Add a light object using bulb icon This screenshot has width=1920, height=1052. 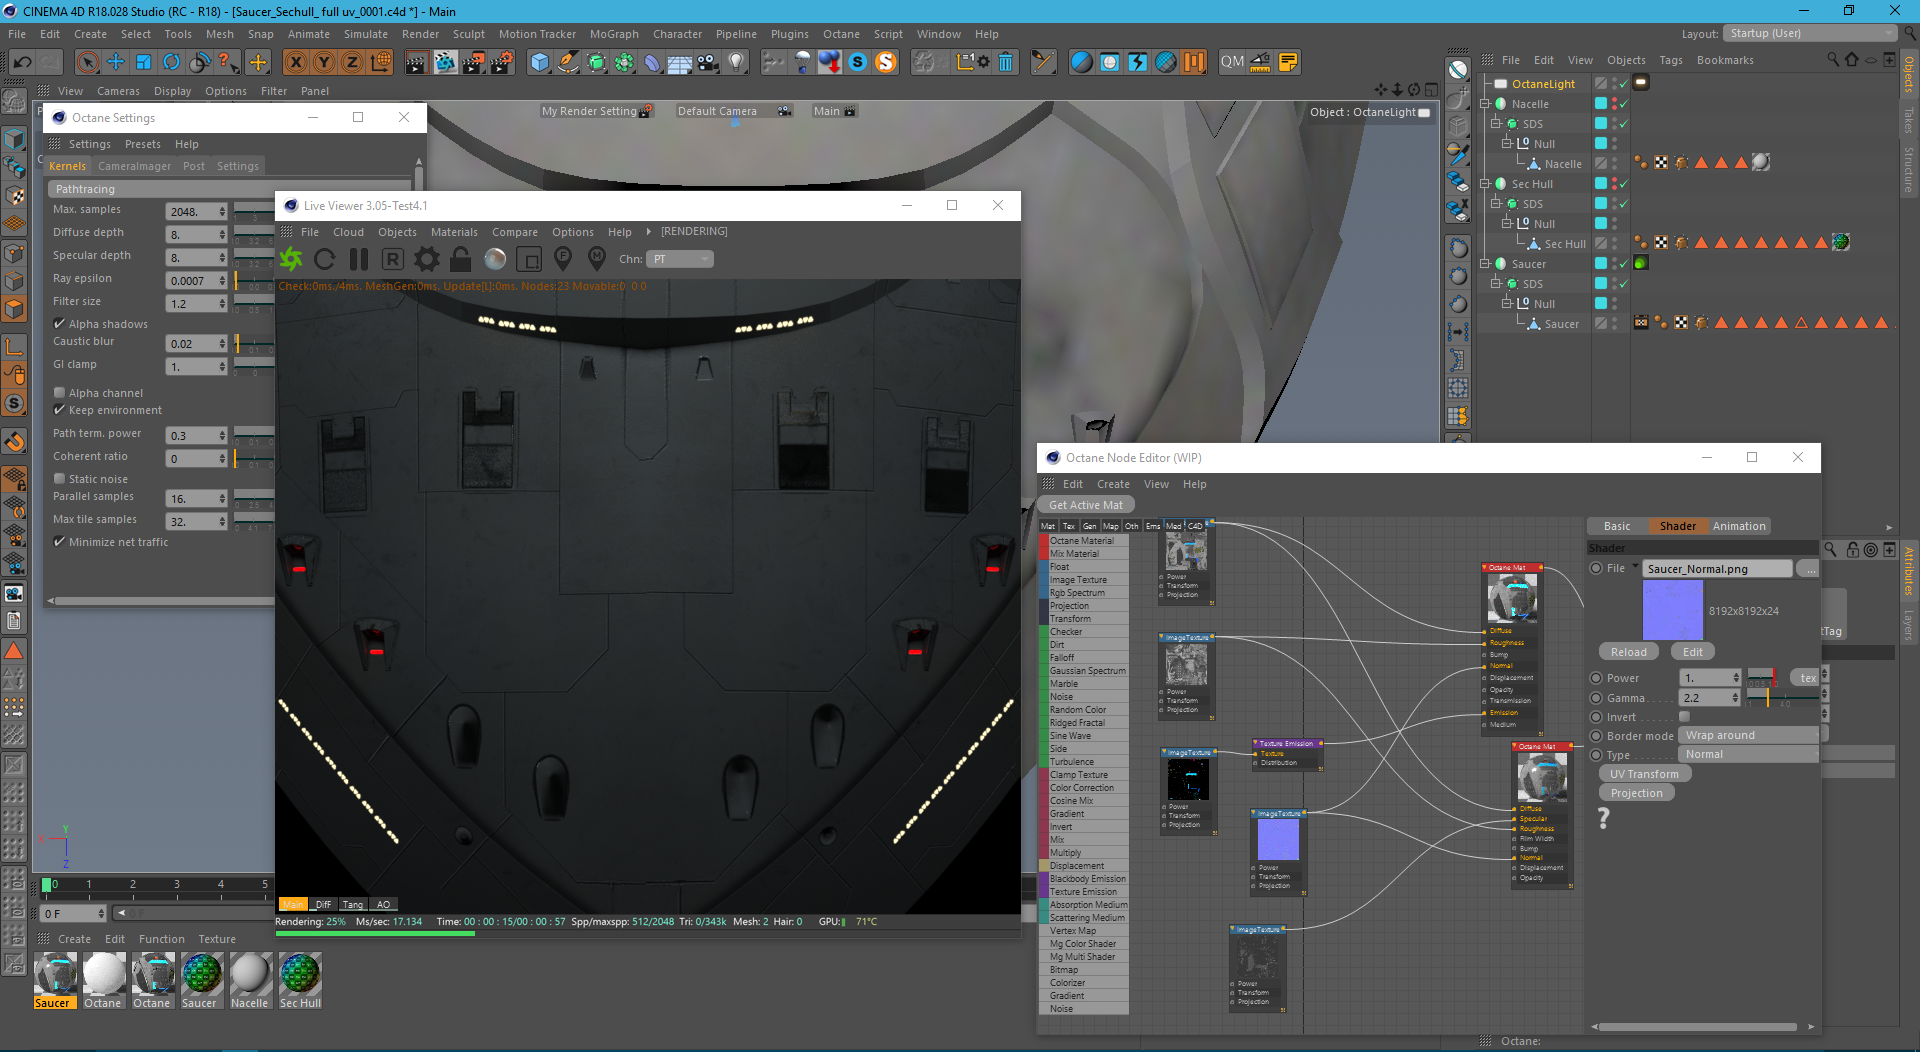tap(737, 62)
